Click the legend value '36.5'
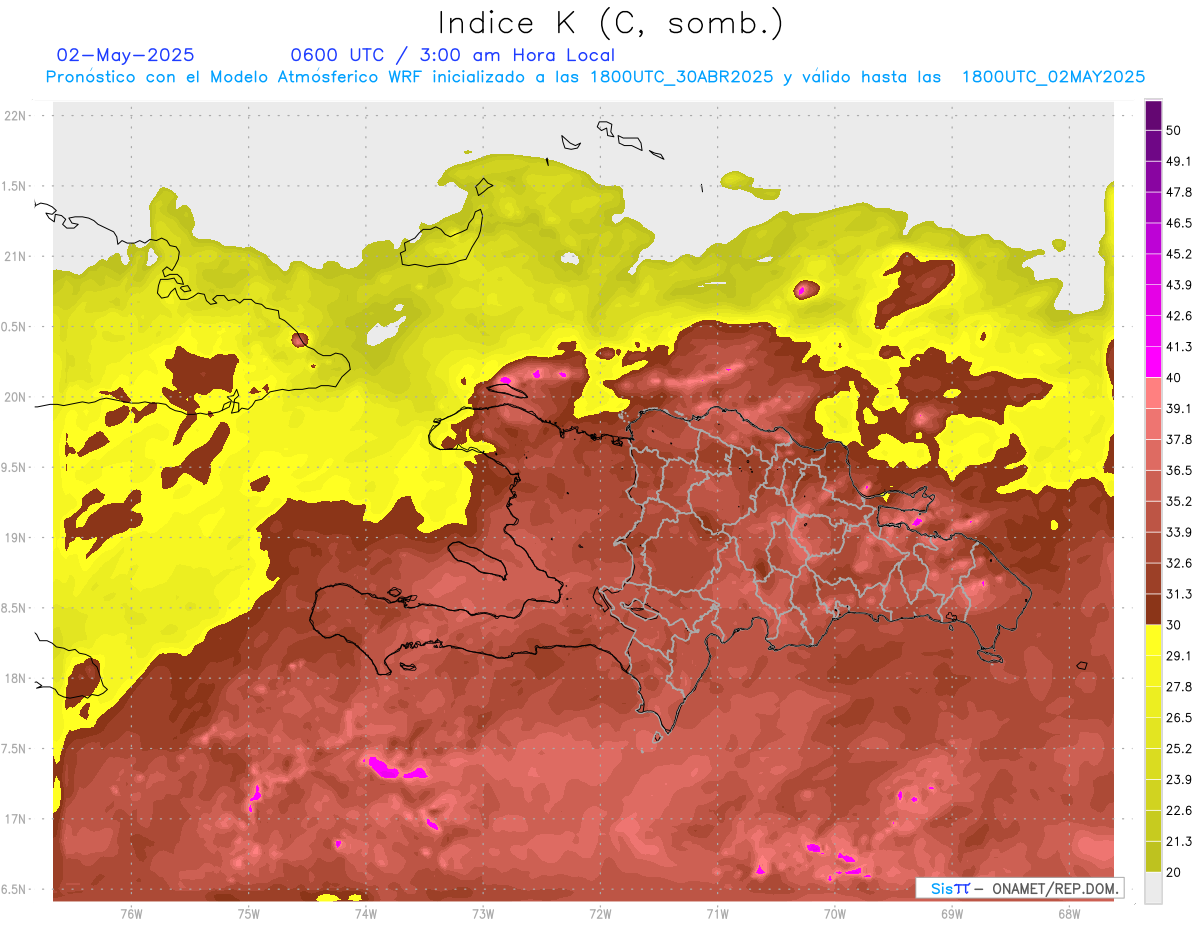1200x927 pixels. [1179, 470]
